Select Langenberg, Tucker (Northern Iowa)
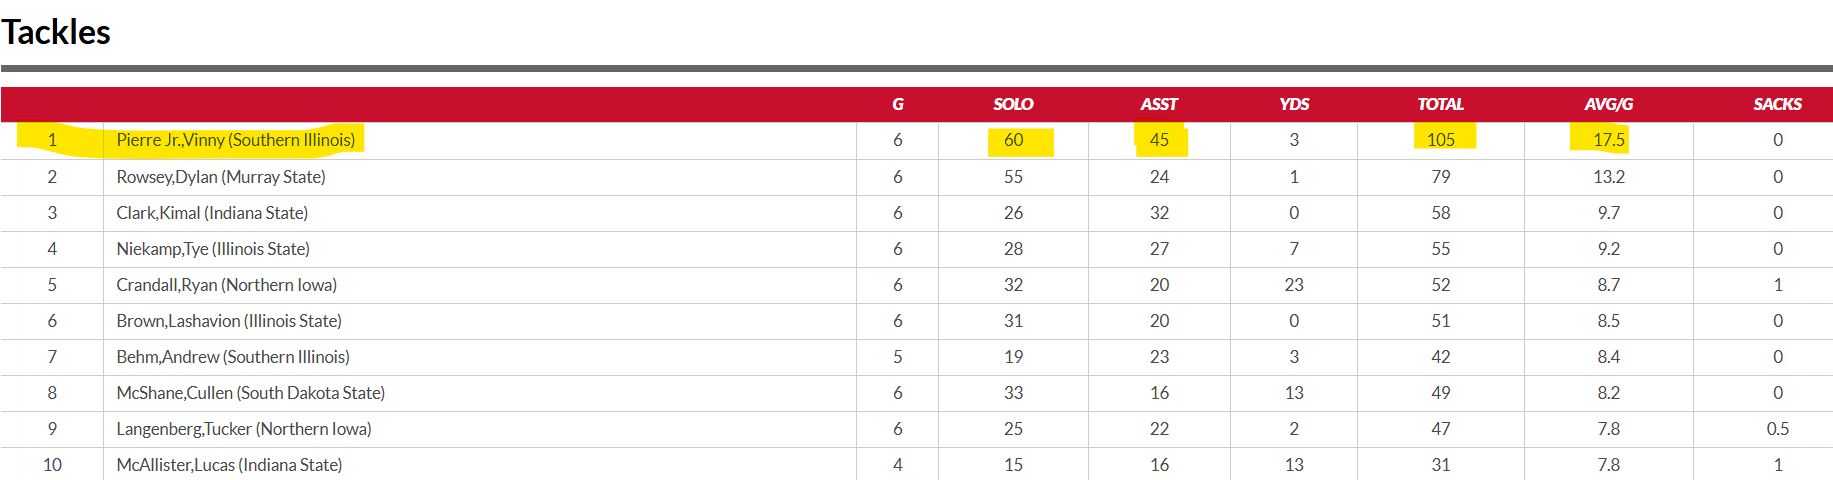Viewport: 1833px width, 480px height. pos(244,429)
